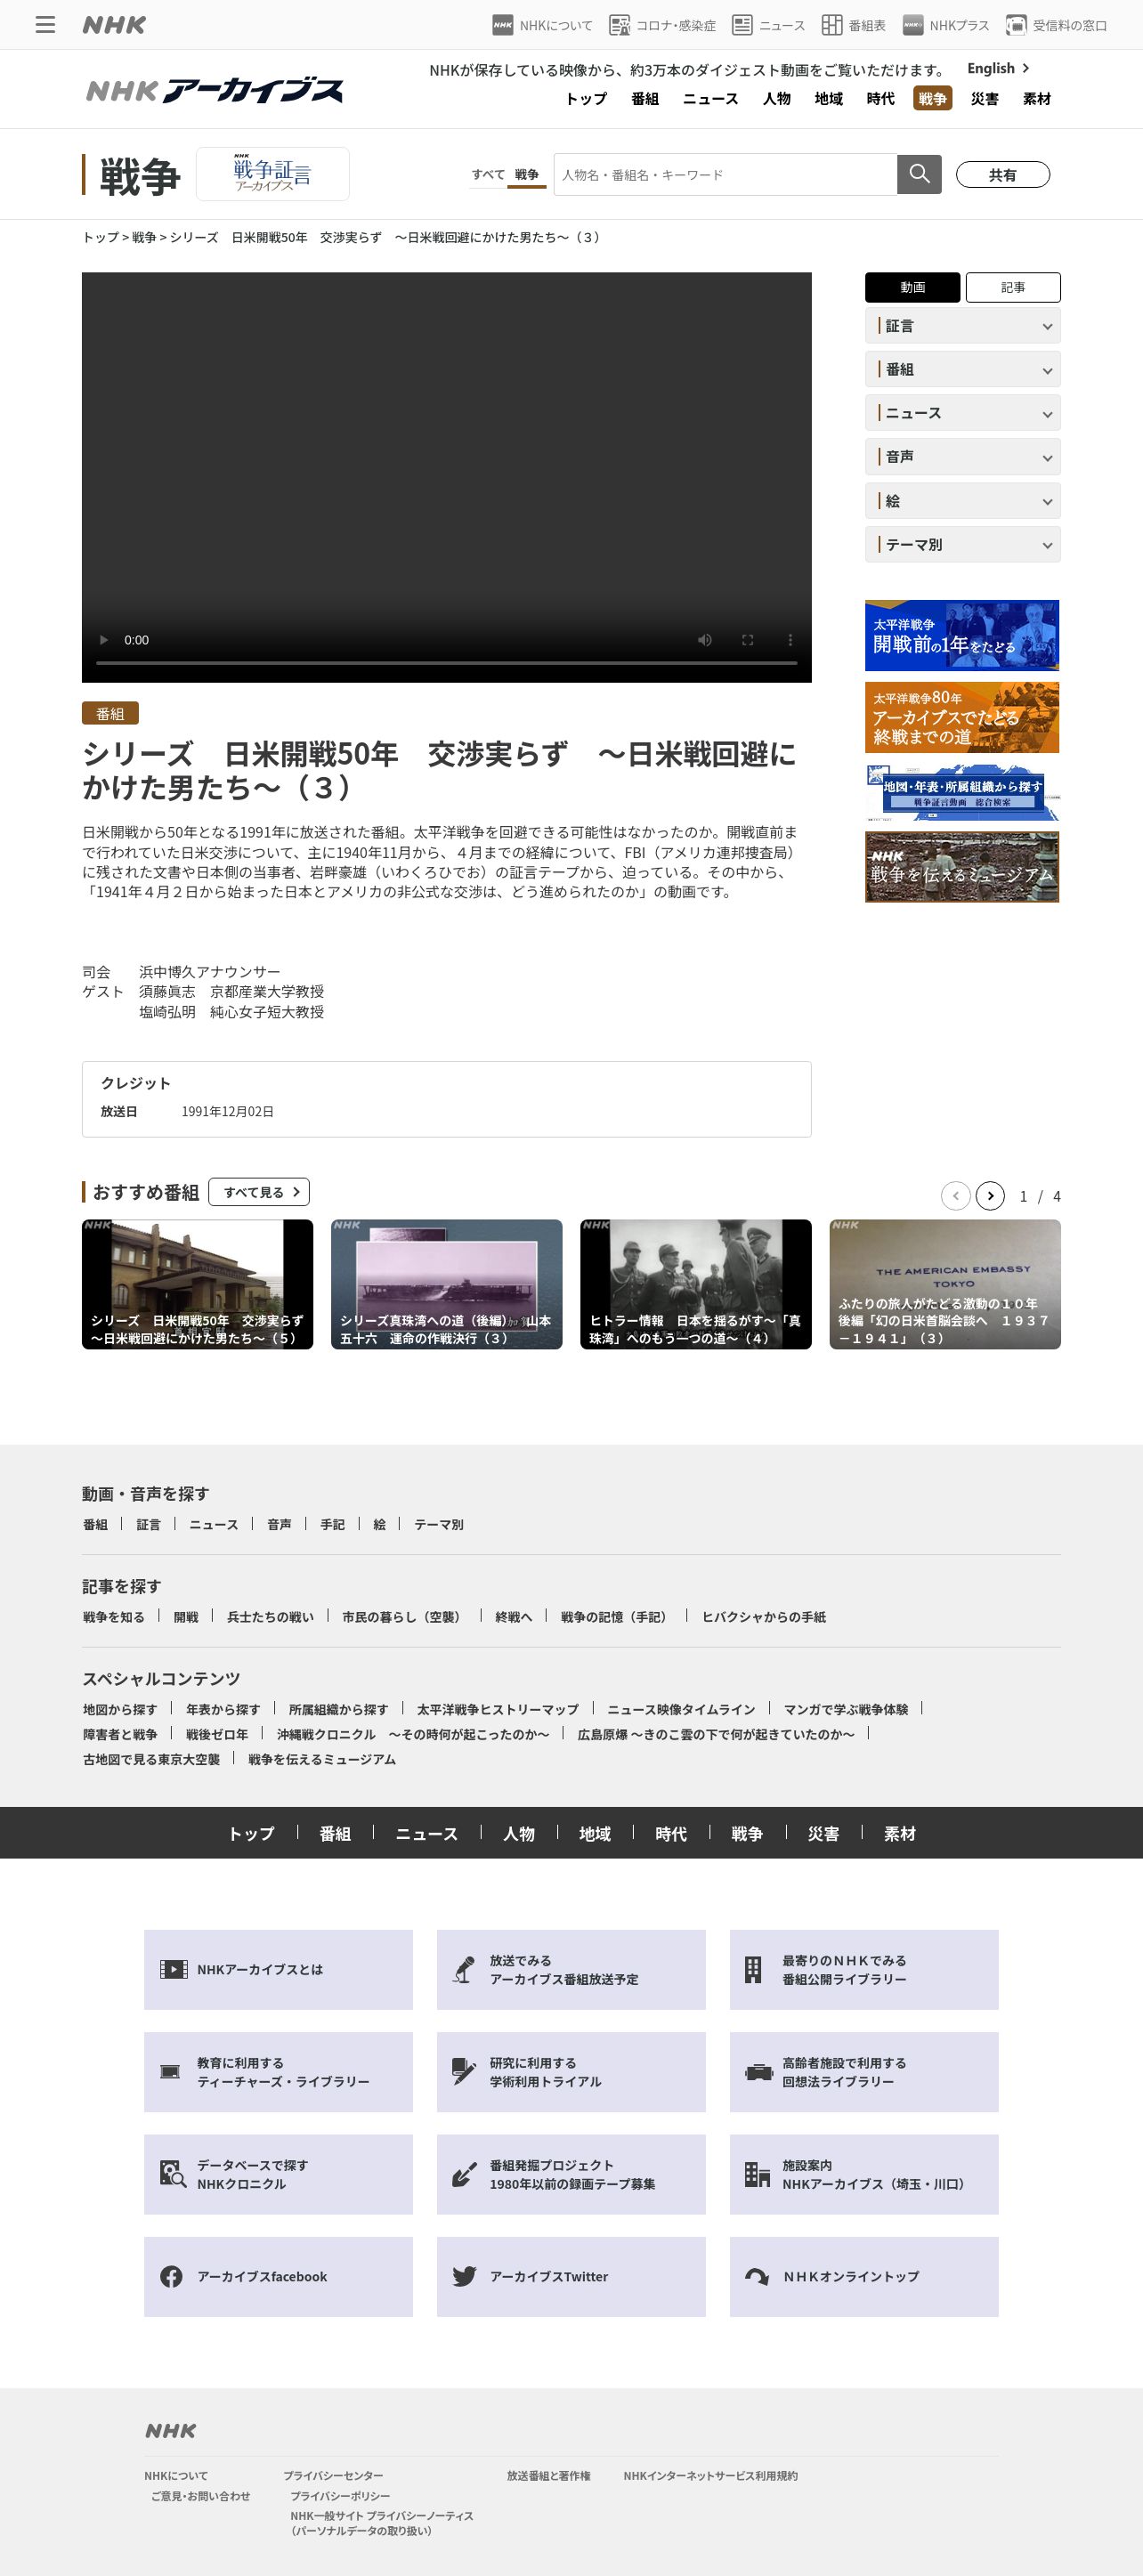Switch sidebar to 記事 tab

tap(1013, 287)
